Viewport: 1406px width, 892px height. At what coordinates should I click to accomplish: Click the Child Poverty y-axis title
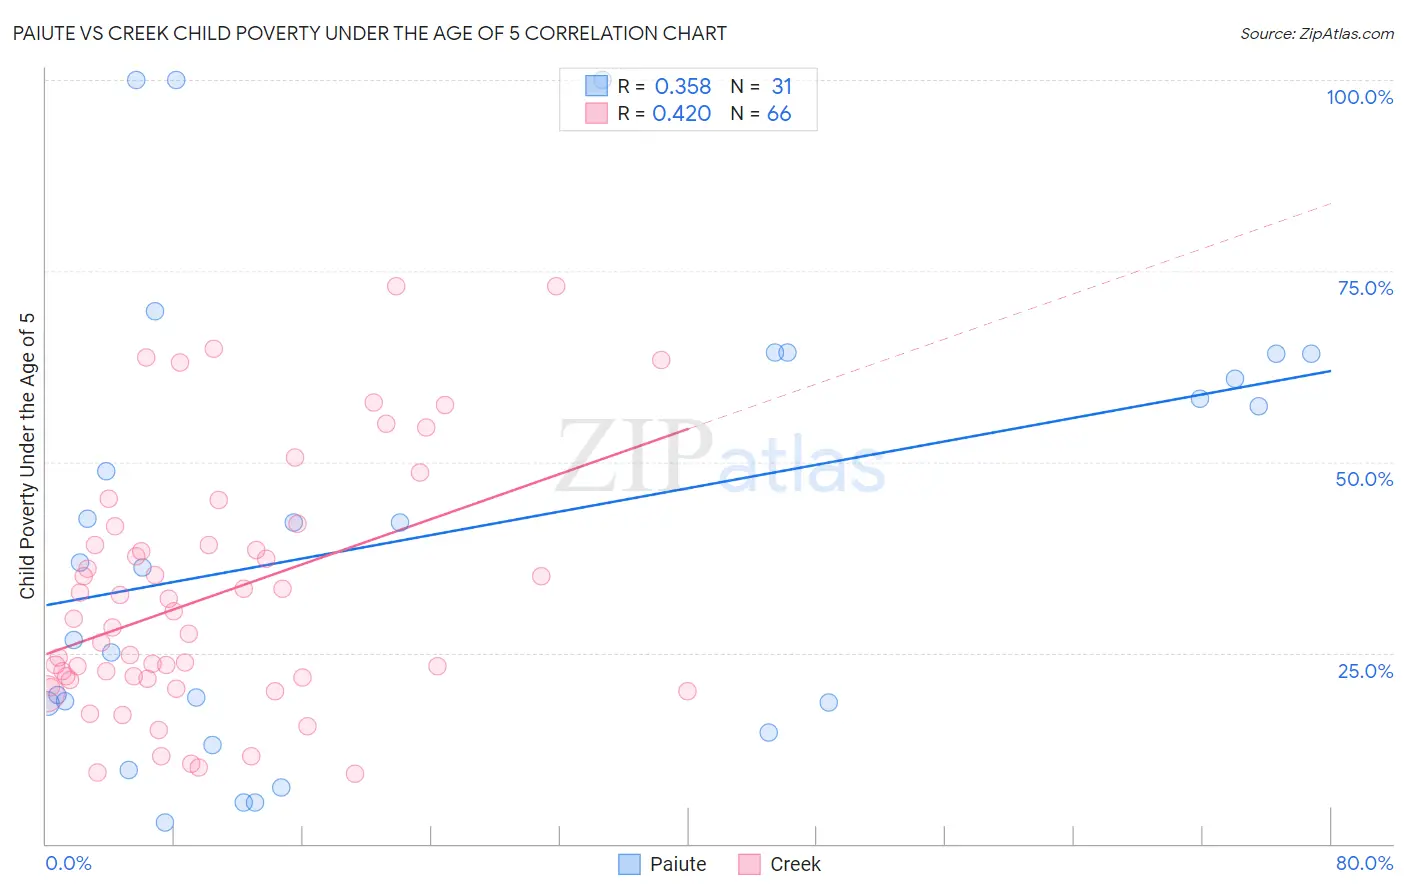pyautogui.click(x=27, y=456)
